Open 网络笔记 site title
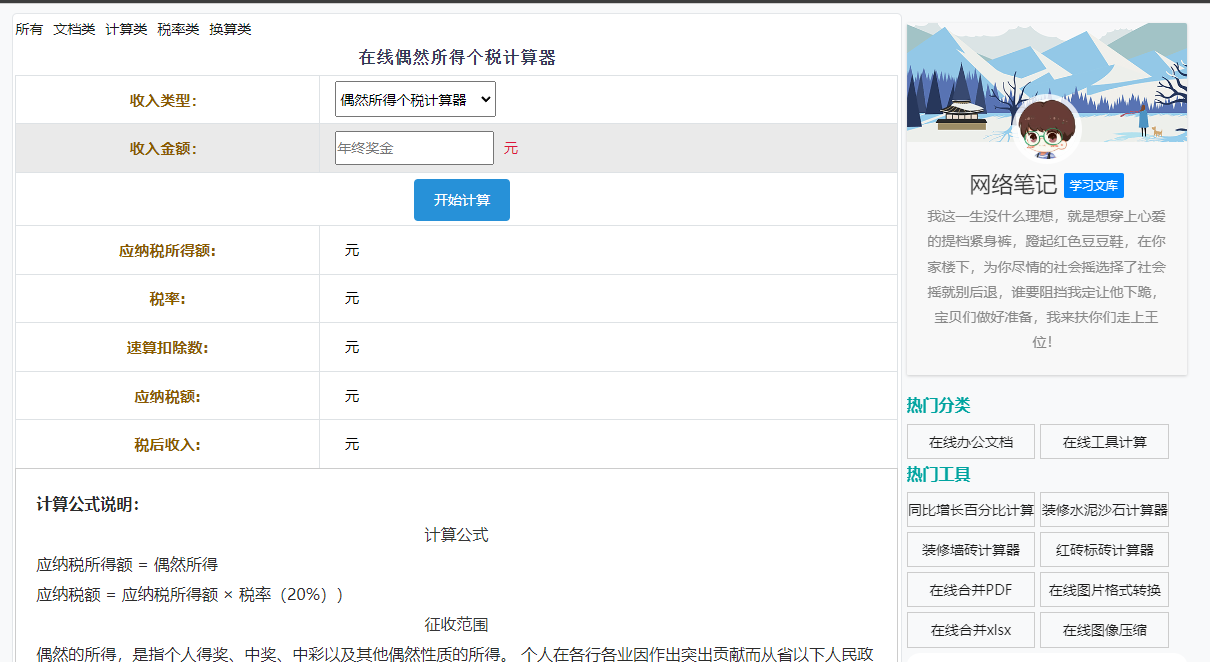This screenshot has width=1210, height=662. (1013, 185)
